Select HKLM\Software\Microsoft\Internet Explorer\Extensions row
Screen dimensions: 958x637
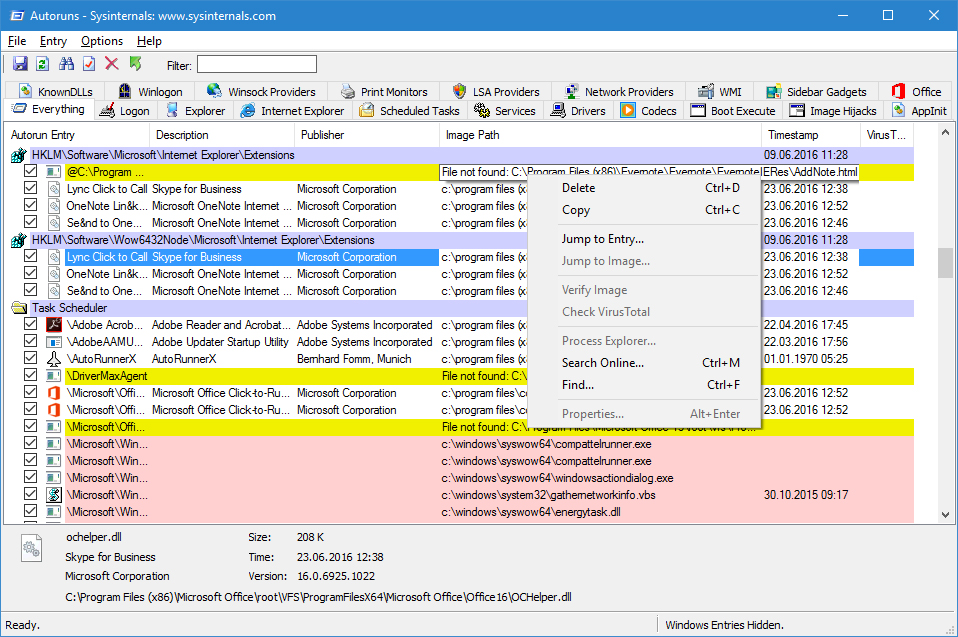[x=462, y=155]
